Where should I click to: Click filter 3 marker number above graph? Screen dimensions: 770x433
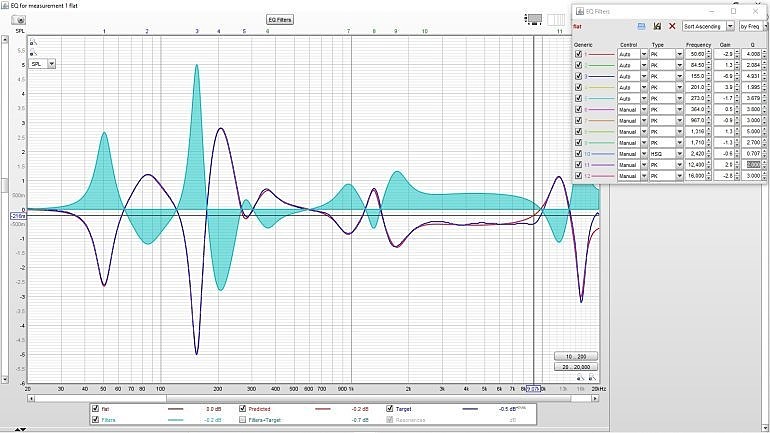coord(197,31)
